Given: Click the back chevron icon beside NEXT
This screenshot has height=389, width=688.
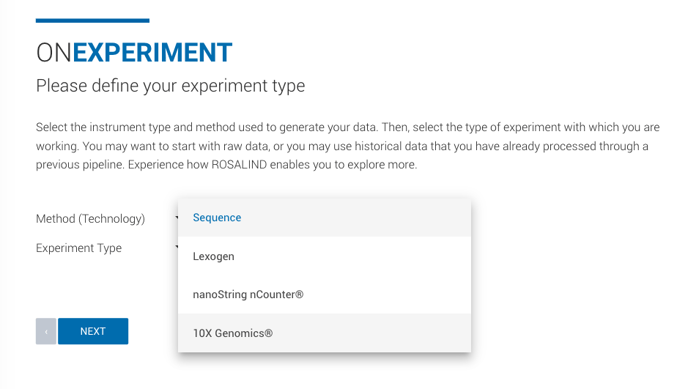Looking at the screenshot, I should pos(46,332).
